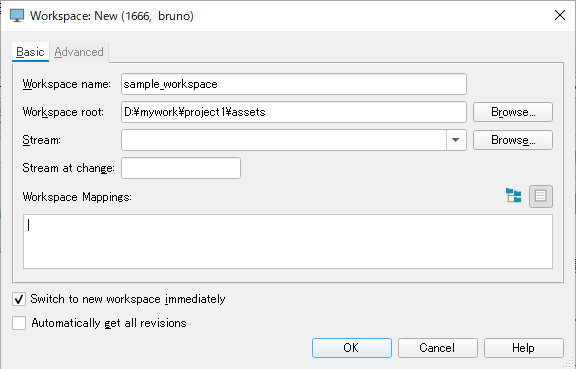The image size is (576, 369).
Task: Open the Stream dropdown list
Action: (456, 140)
